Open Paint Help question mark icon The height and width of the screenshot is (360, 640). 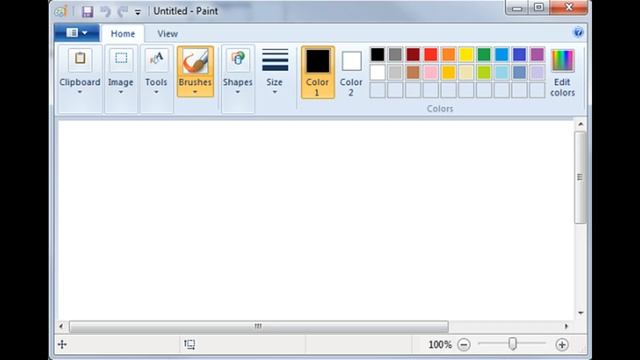[578, 32]
